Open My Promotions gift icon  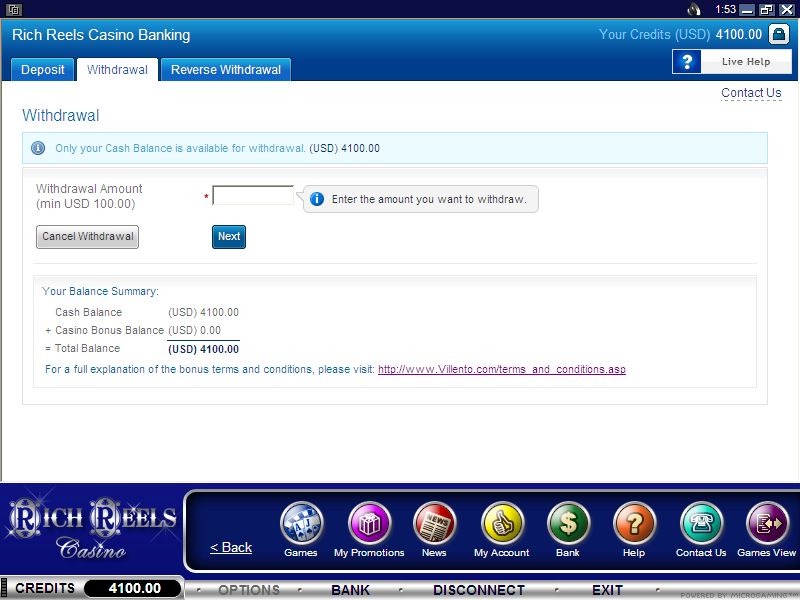click(369, 523)
